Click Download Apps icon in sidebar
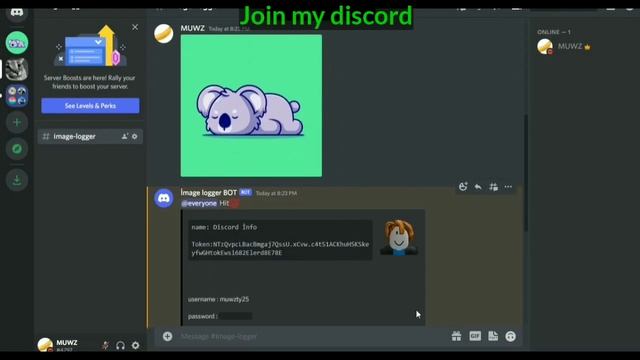640x360 pixels. click(x=17, y=180)
